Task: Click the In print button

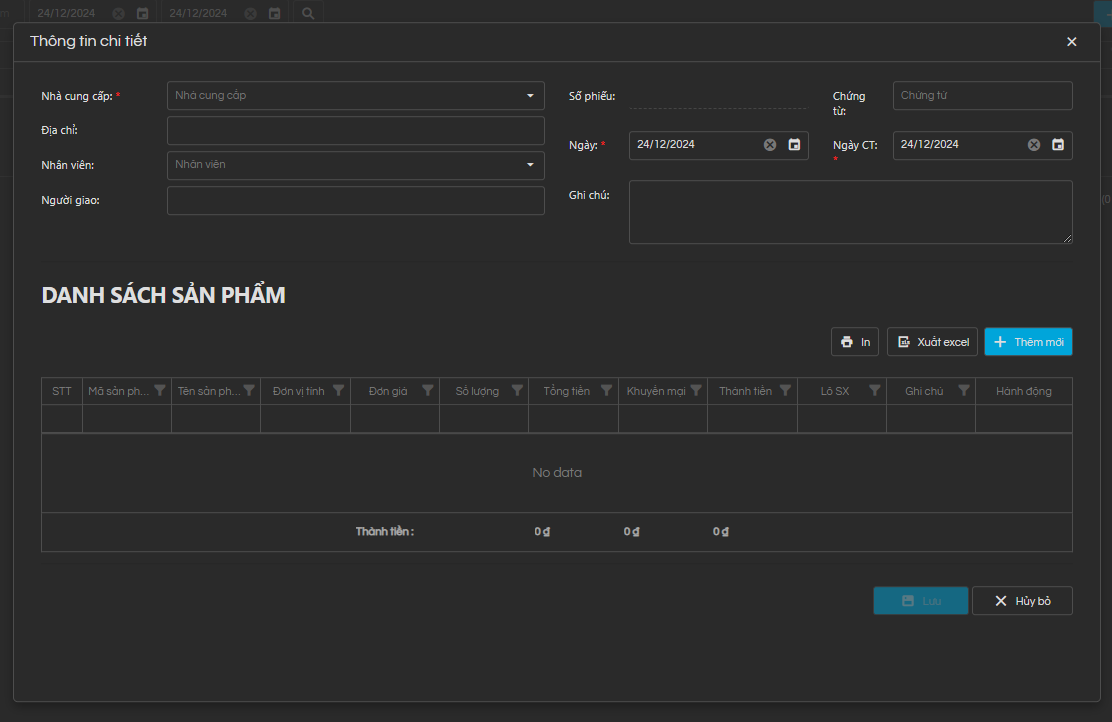Action: point(855,342)
